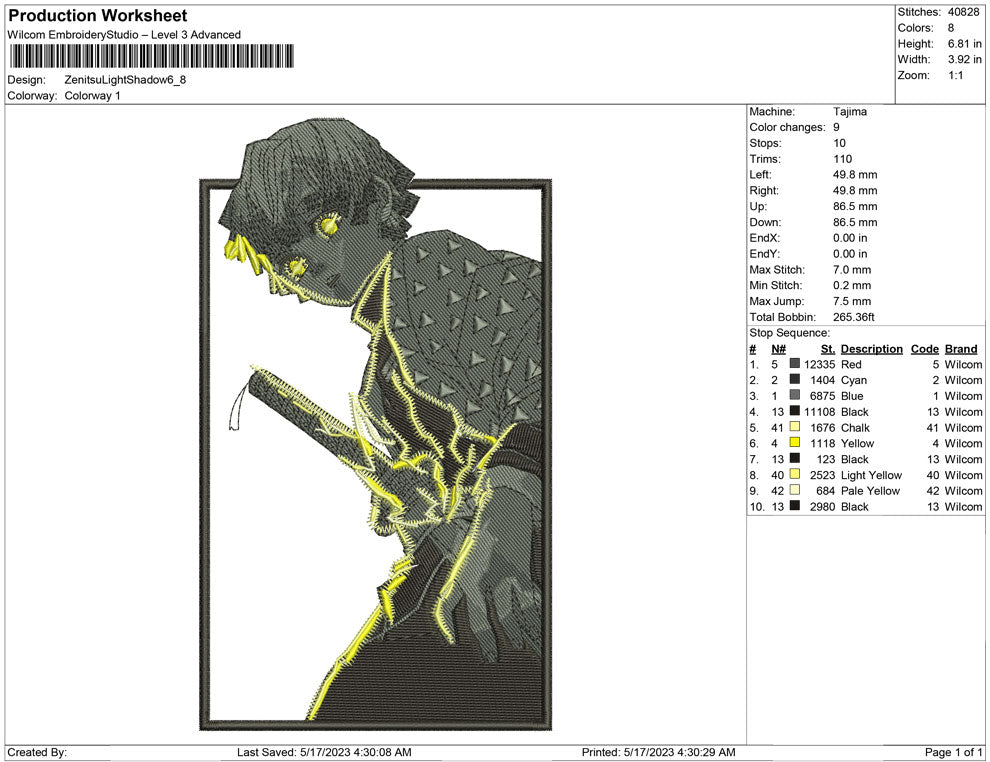This screenshot has width=990, height=762.
Task: Click the Blue thread color swatch in row 3
Action: click(795, 395)
